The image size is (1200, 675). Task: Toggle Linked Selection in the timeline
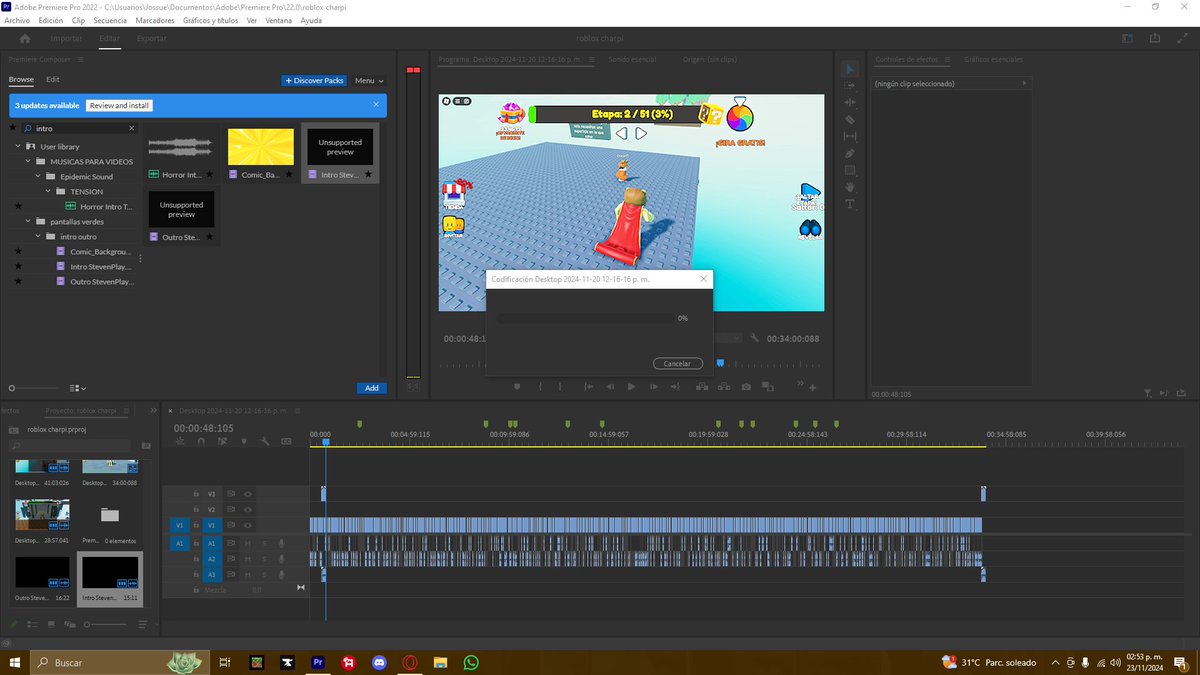[223, 441]
